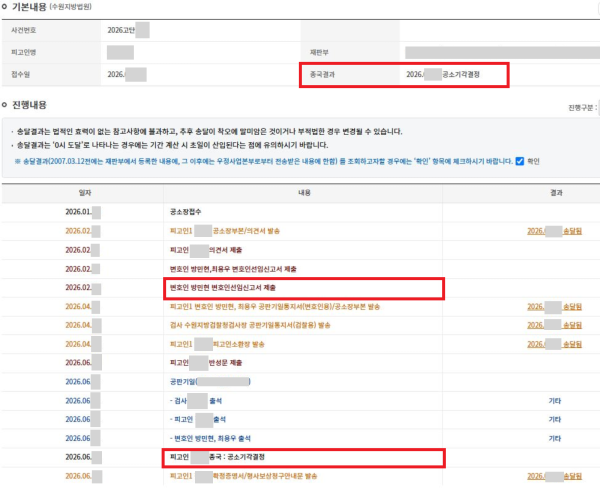Viewport: 600px width, 489px height.
Task: Click 공소기각결정 value in 종국결과 field
Action: click(461, 75)
